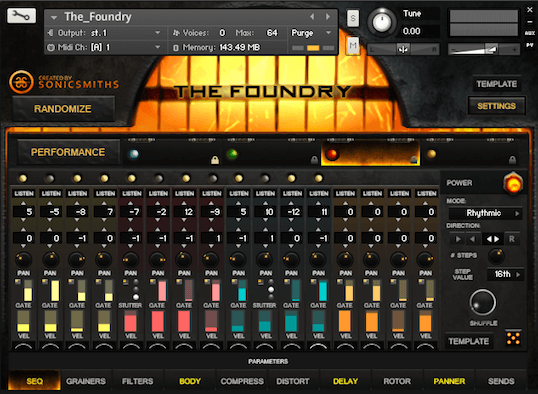Switch to the FILTERS tab
The image size is (538, 394).
click(x=138, y=381)
